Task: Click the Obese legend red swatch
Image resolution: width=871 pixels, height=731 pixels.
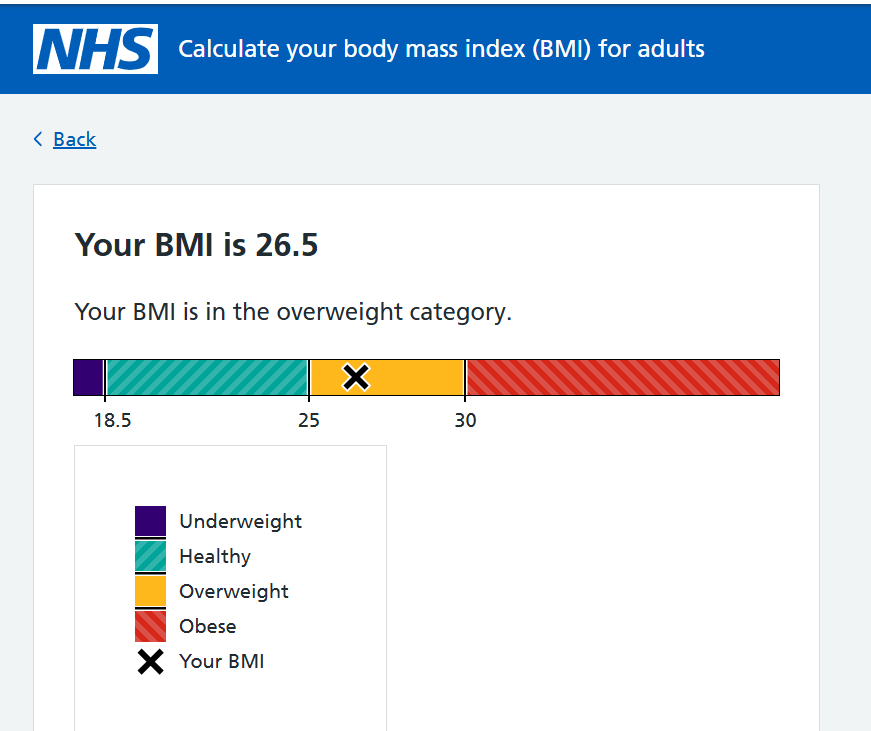Action: click(x=151, y=626)
